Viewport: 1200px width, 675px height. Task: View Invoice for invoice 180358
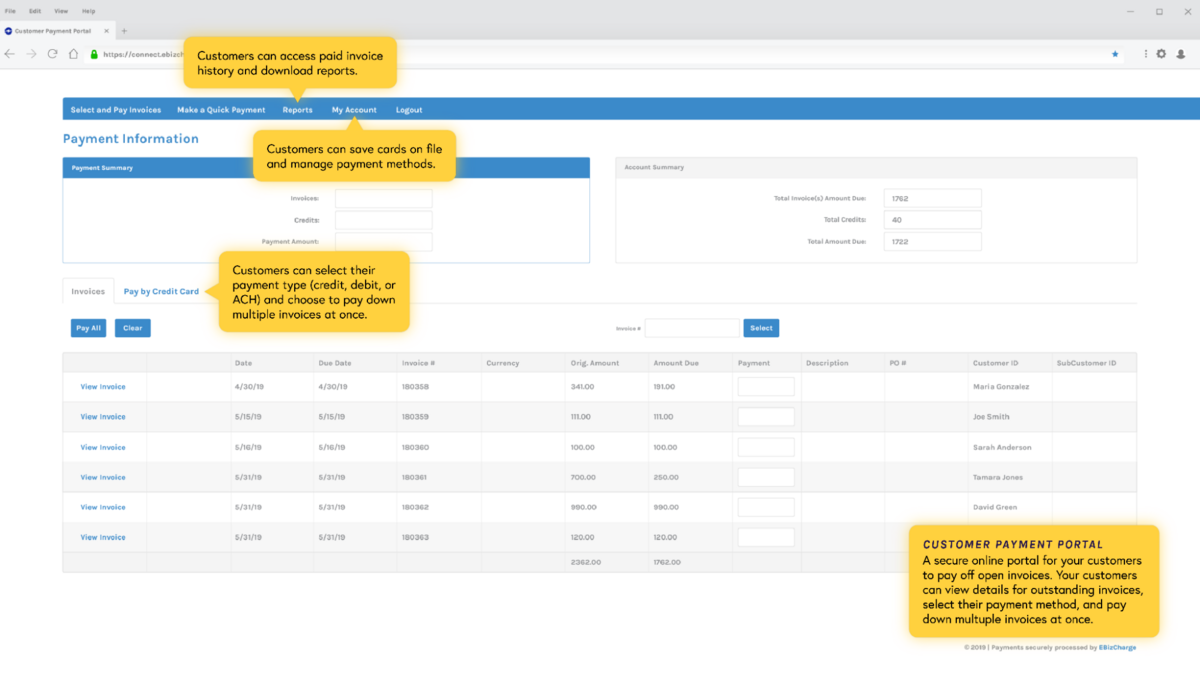tap(103, 387)
